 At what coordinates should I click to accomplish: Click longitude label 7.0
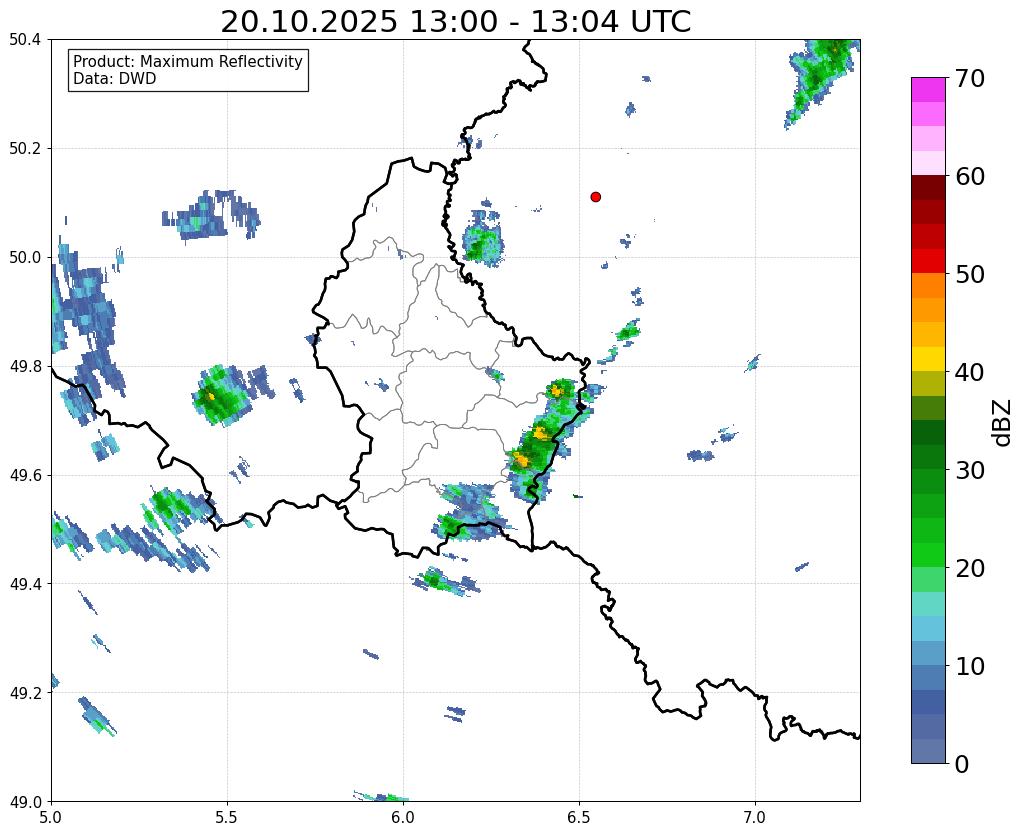click(756, 817)
